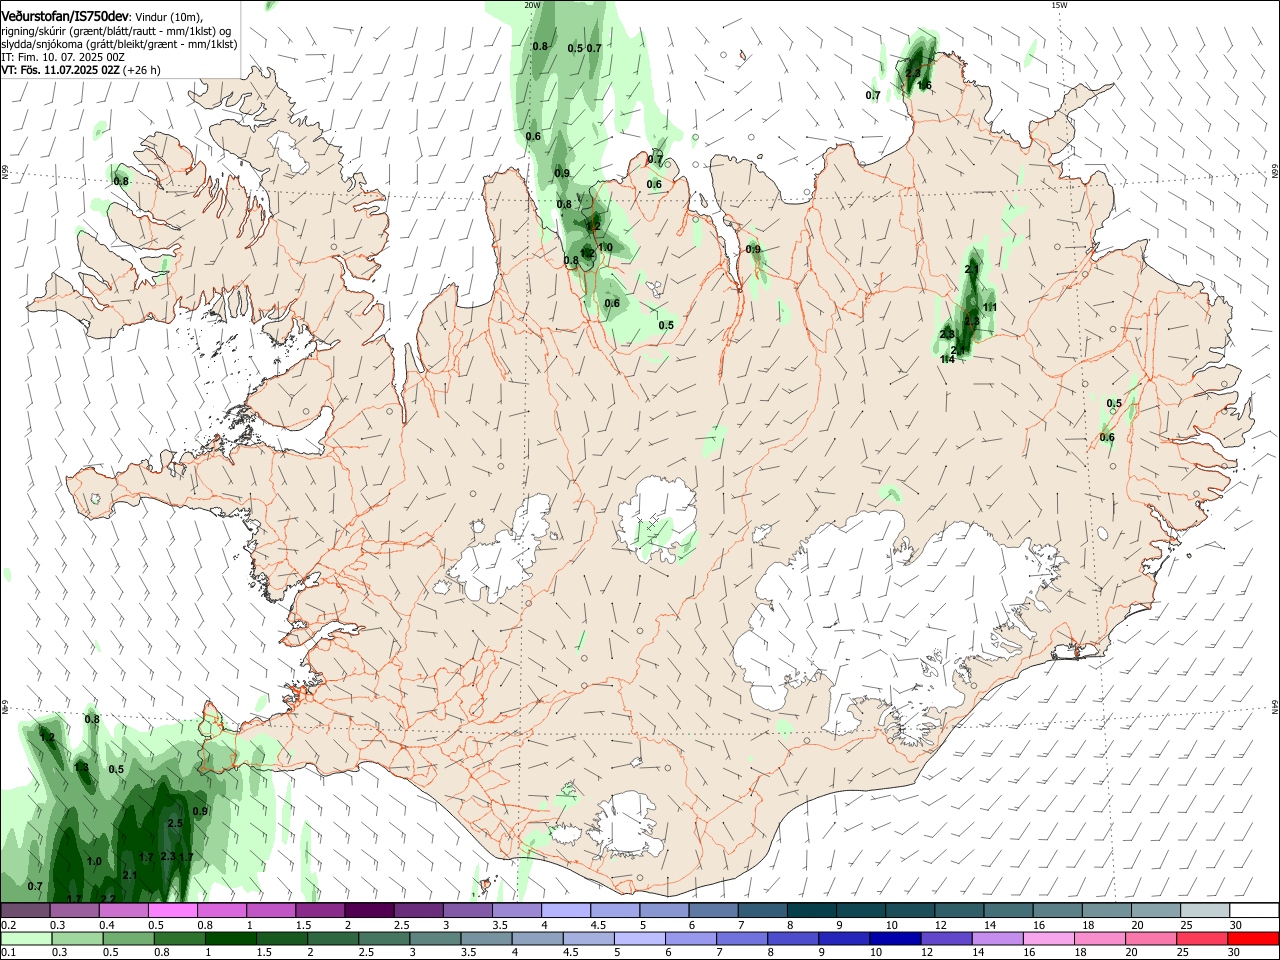Pick the light grey 25–30 swatch, upper legend row
This screenshot has height=960, width=1280.
(x=1204, y=910)
